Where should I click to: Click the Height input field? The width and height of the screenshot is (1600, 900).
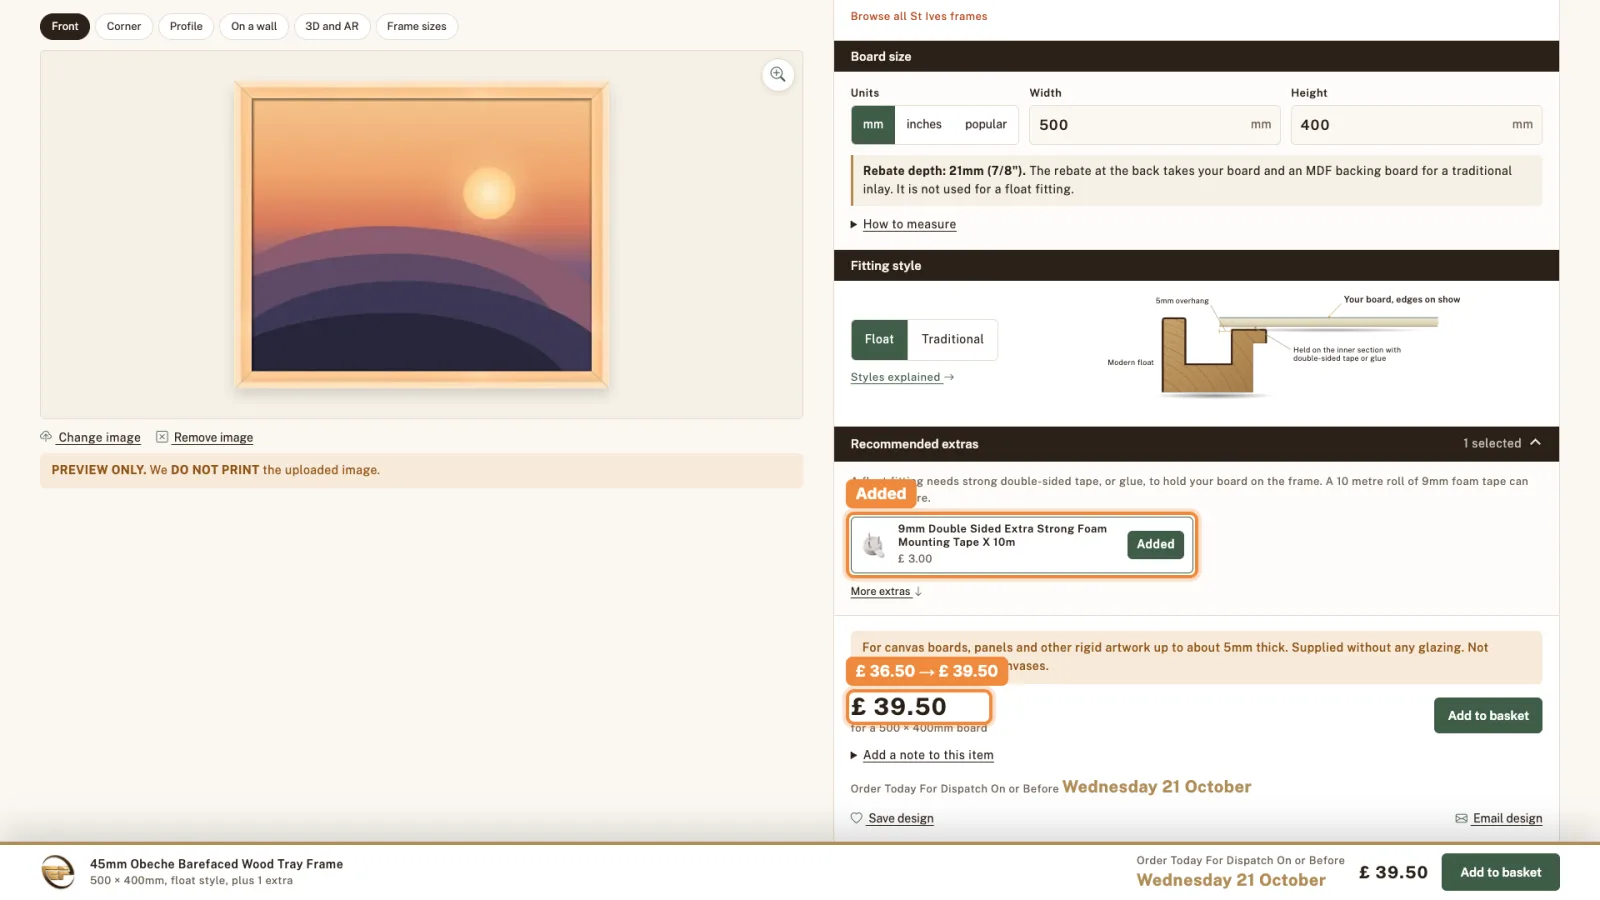pos(1416,125)
